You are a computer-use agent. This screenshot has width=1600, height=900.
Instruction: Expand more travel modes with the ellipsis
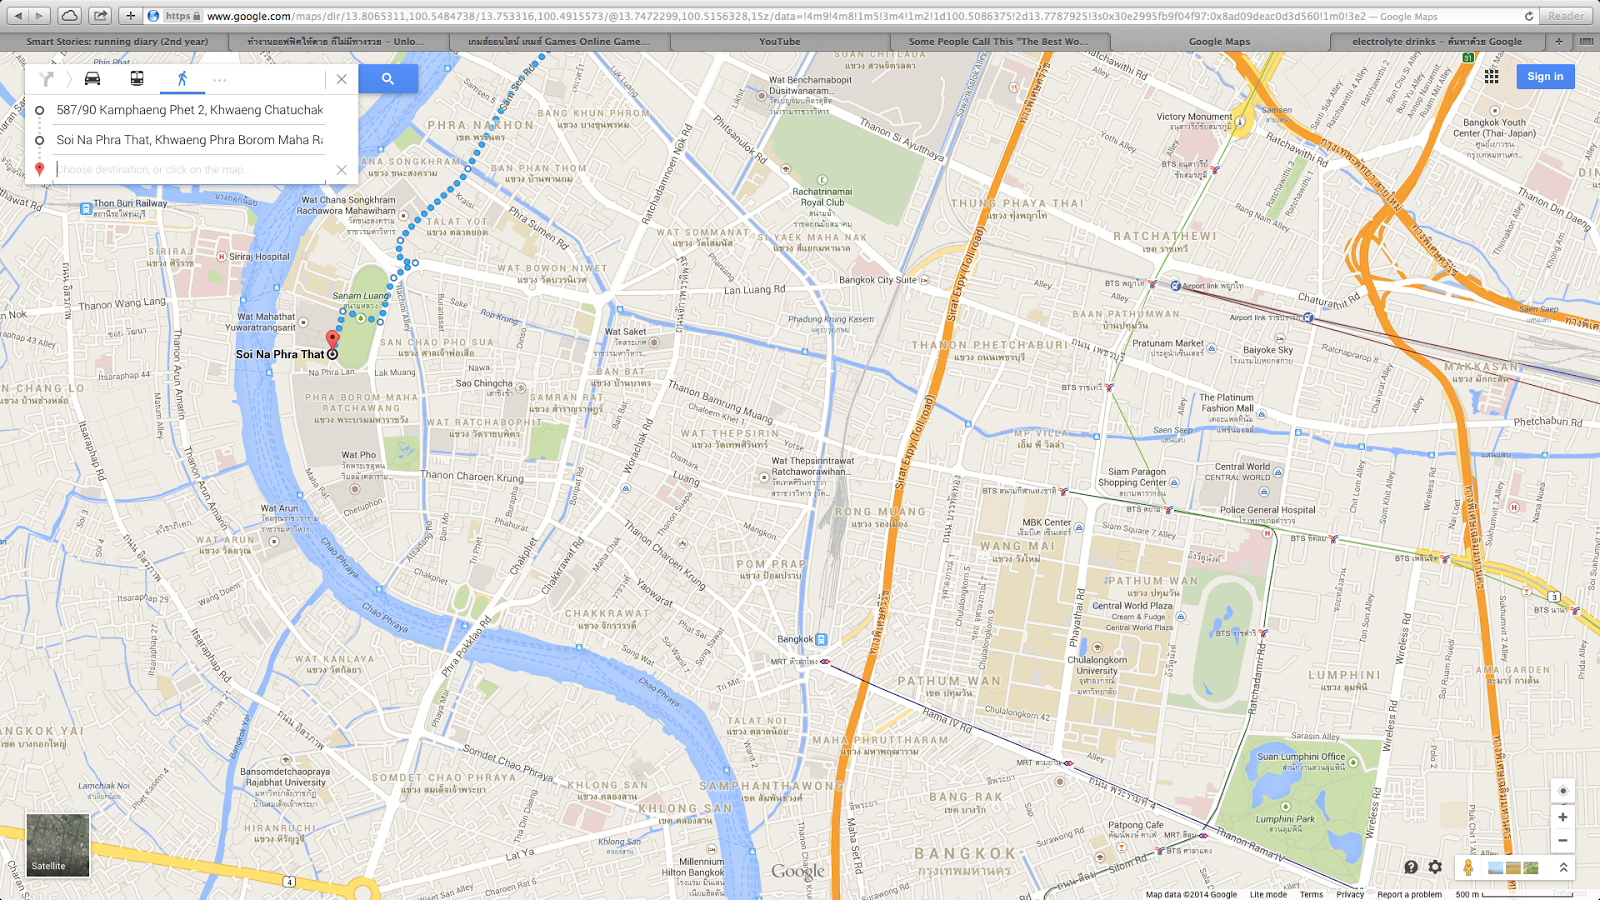click(220, 80)
